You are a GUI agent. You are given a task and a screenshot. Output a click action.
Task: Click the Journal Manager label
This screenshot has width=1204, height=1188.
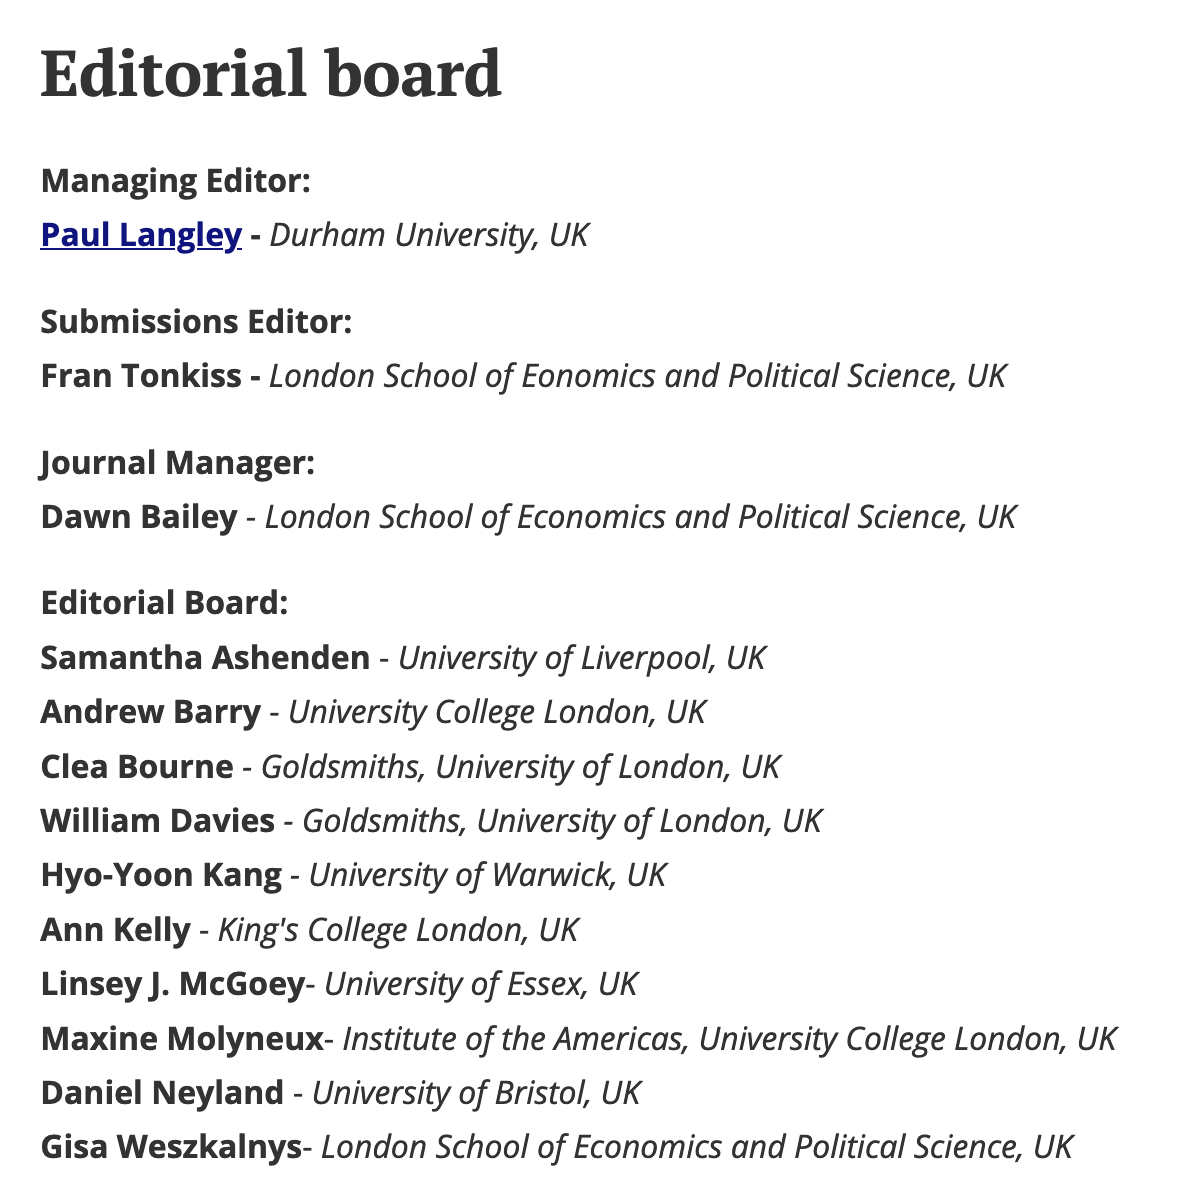(178, 463)
